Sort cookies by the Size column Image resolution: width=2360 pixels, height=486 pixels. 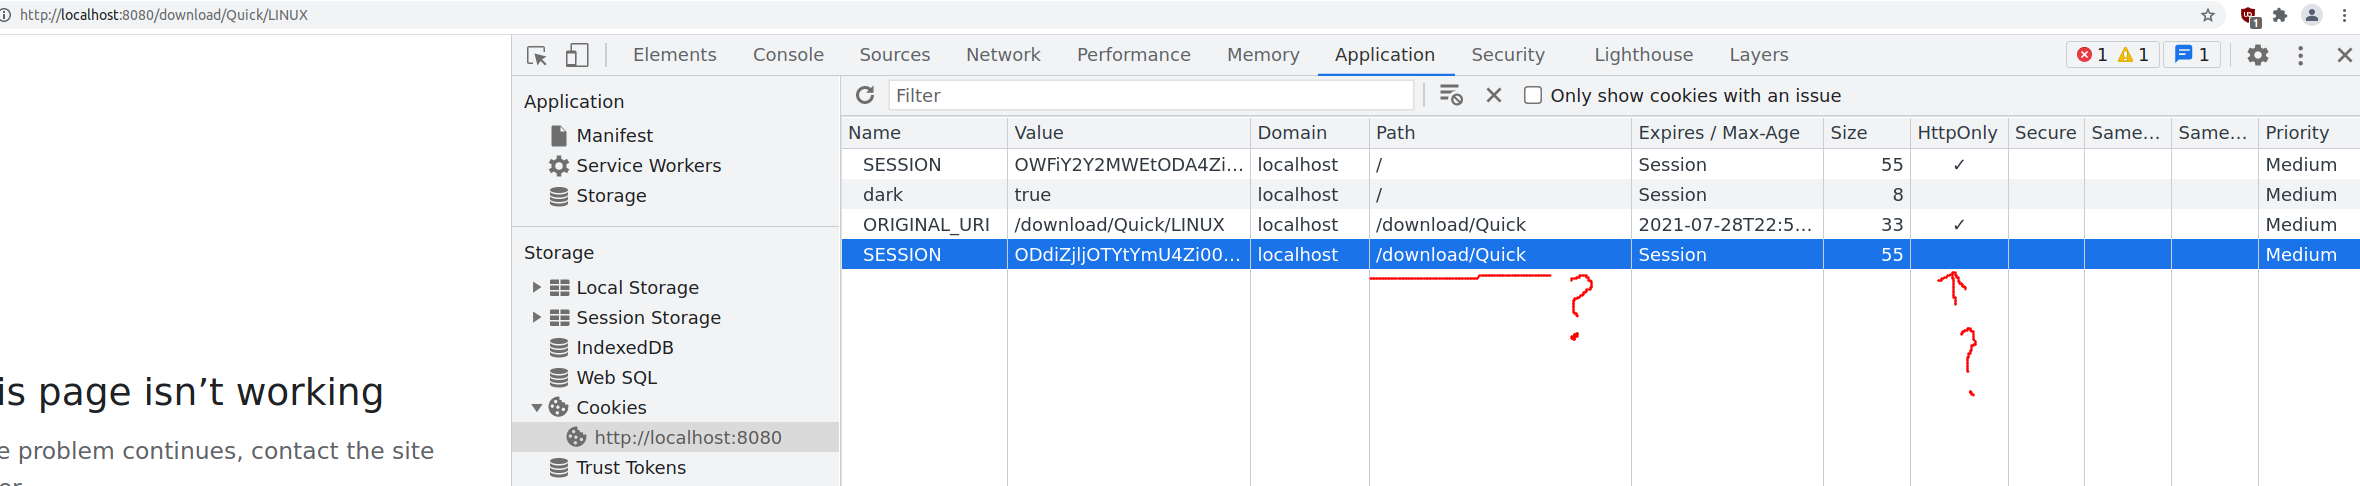1867,132
